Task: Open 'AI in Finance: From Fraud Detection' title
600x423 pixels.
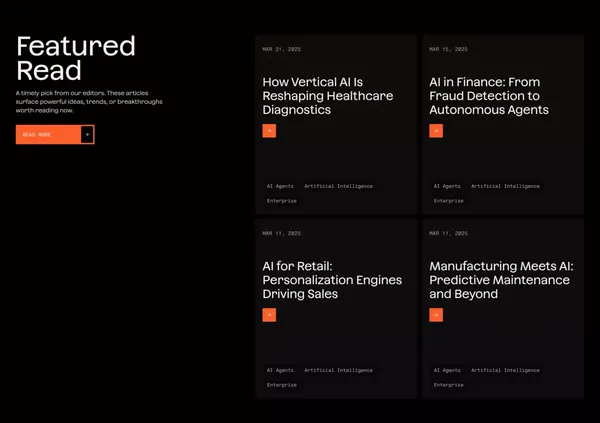Action: tap(489, 96)
